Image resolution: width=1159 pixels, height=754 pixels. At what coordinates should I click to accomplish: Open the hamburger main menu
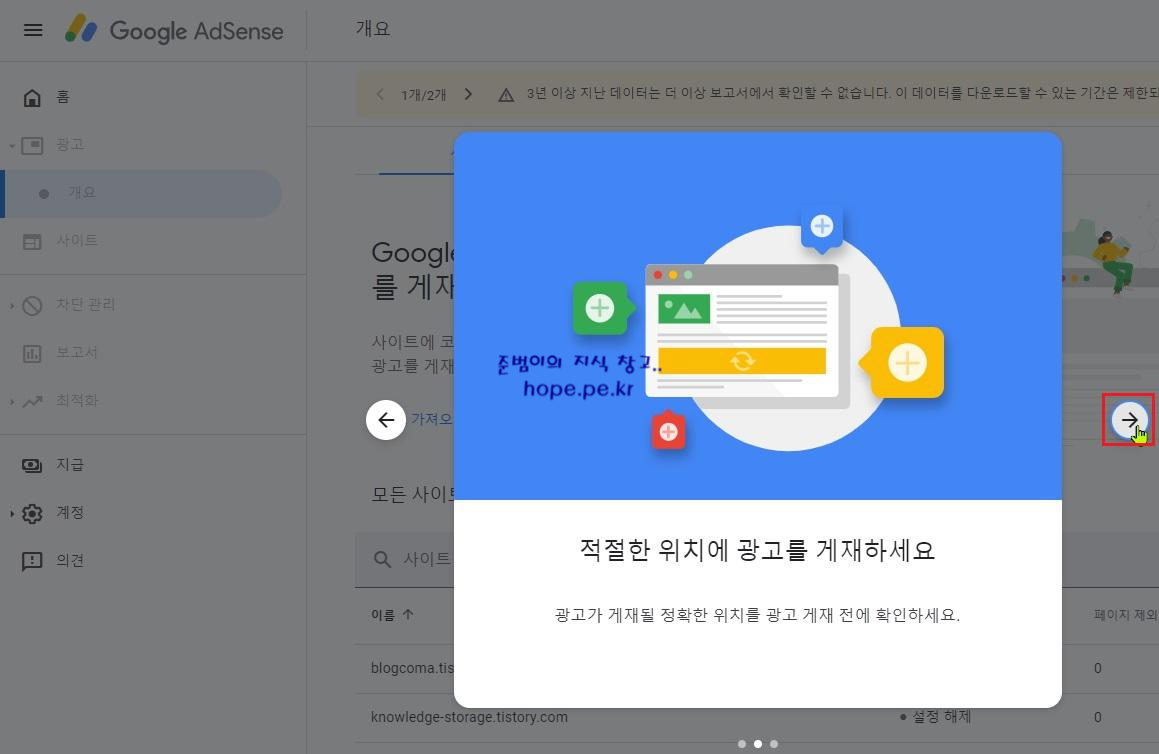click(x=33, y=30)
